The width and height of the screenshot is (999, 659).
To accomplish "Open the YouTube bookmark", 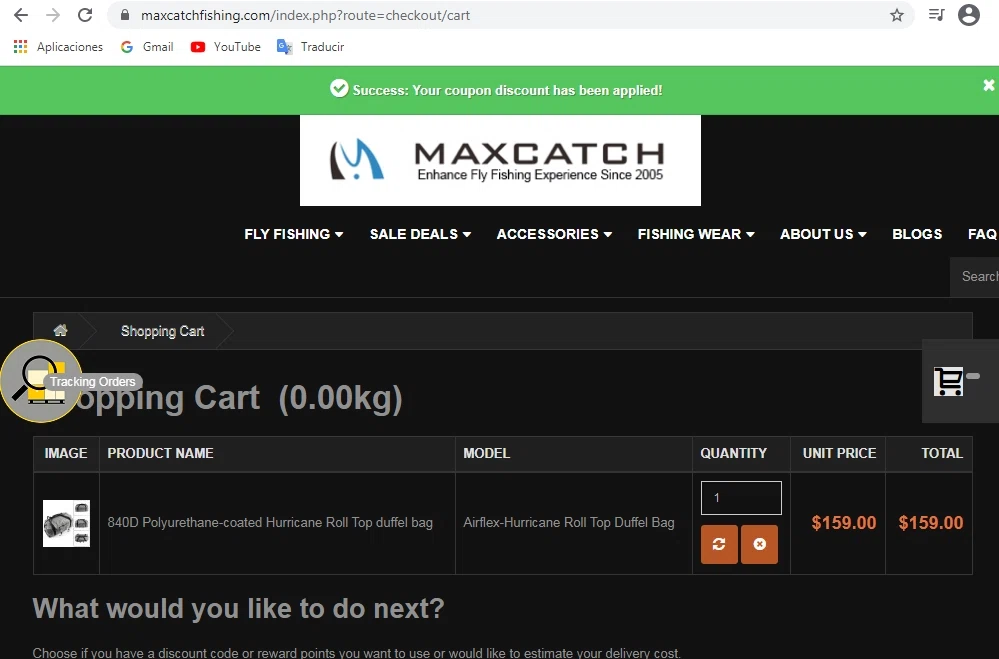I will 226,47.
